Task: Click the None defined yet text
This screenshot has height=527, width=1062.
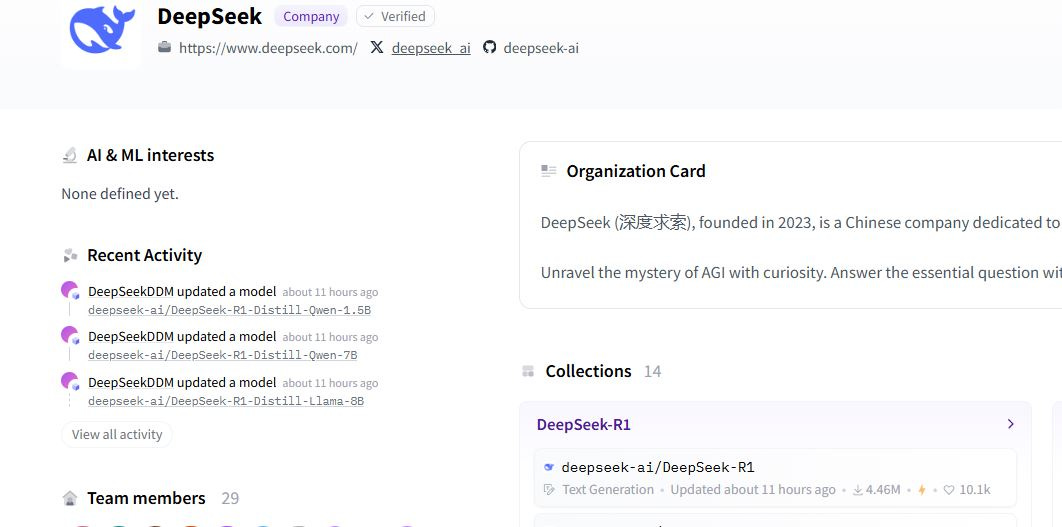Action: coord(120,194)
